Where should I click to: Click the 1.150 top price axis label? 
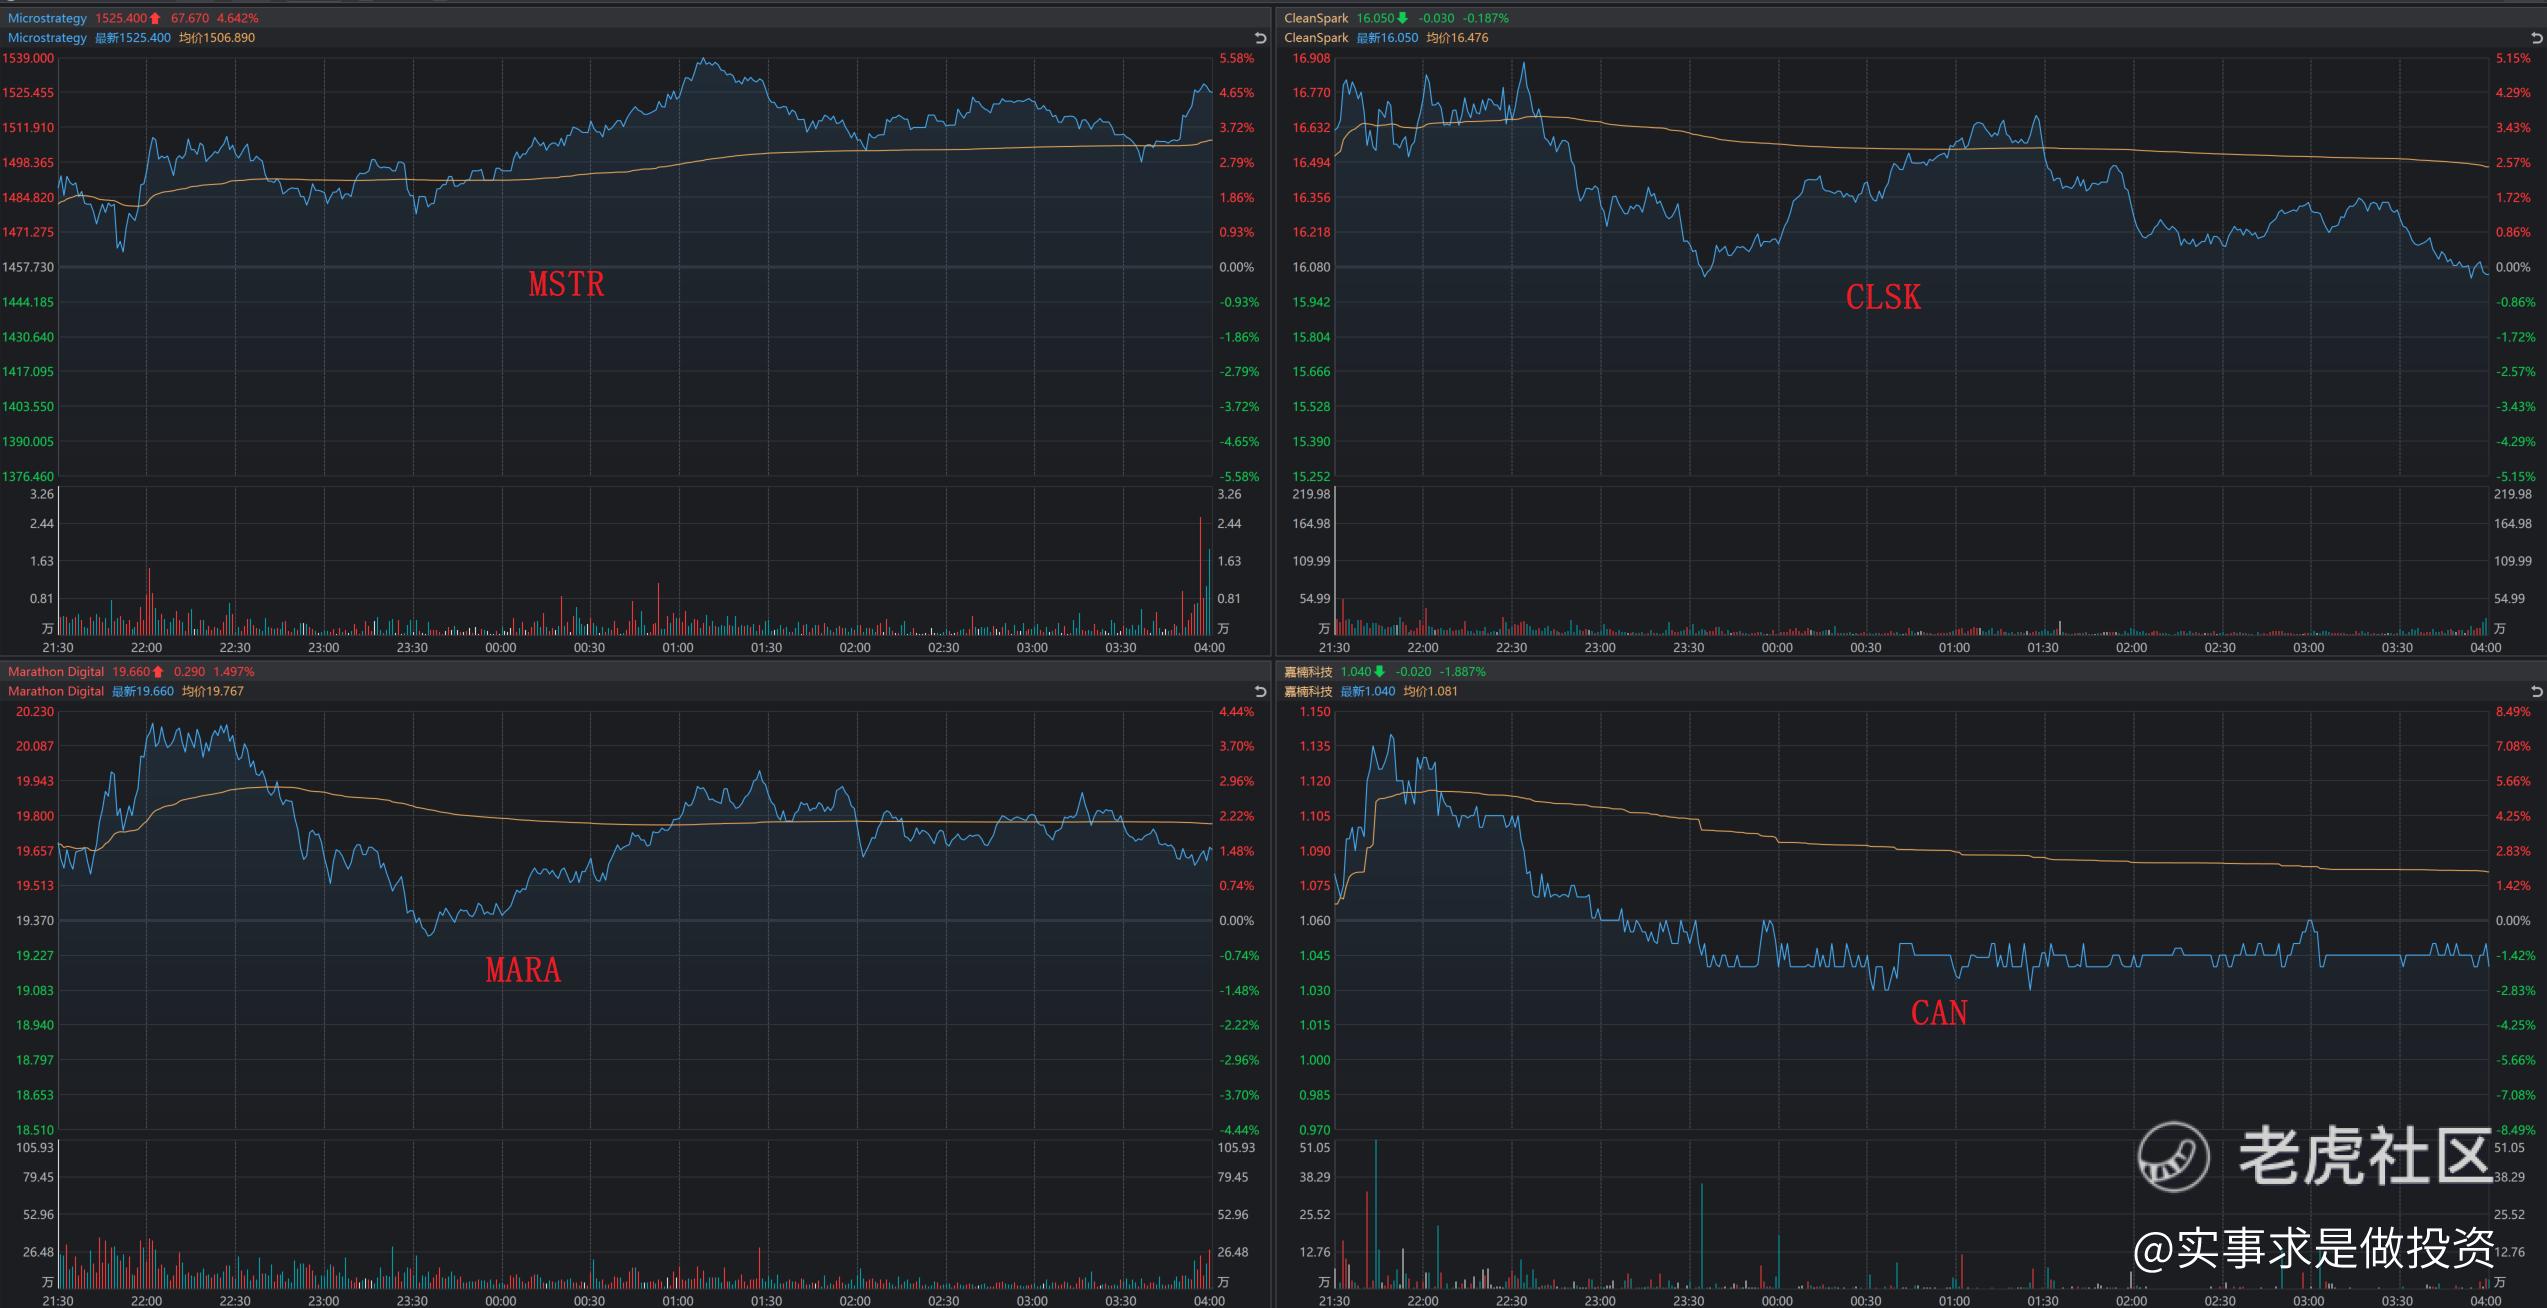click(1315, 712)
